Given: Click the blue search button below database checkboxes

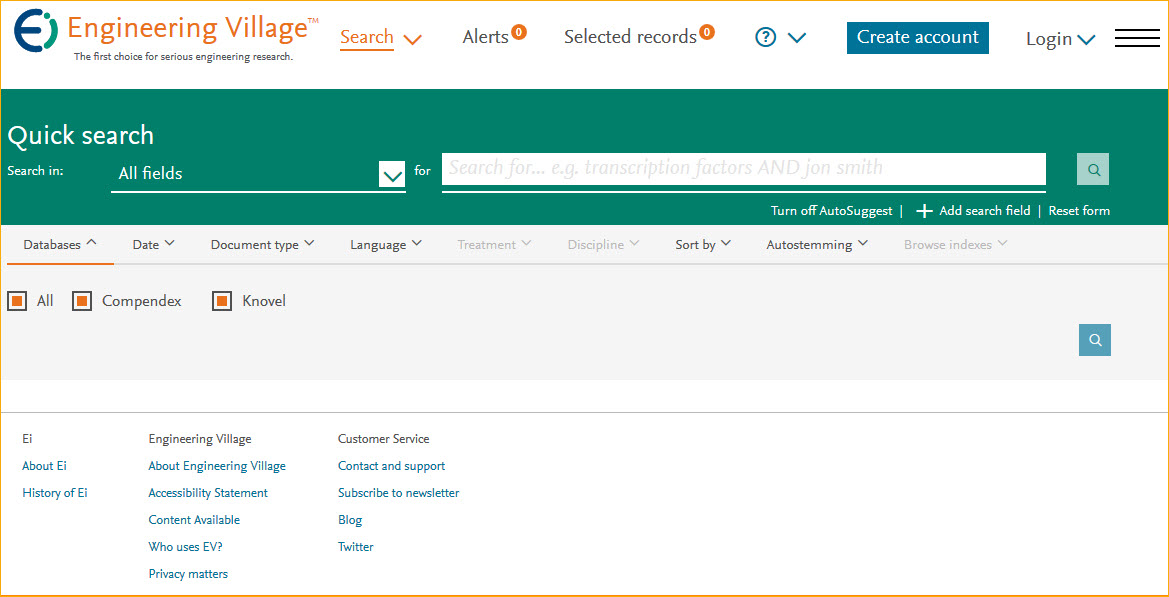Looking at the screenshot, I should [x=1094, y=340].
